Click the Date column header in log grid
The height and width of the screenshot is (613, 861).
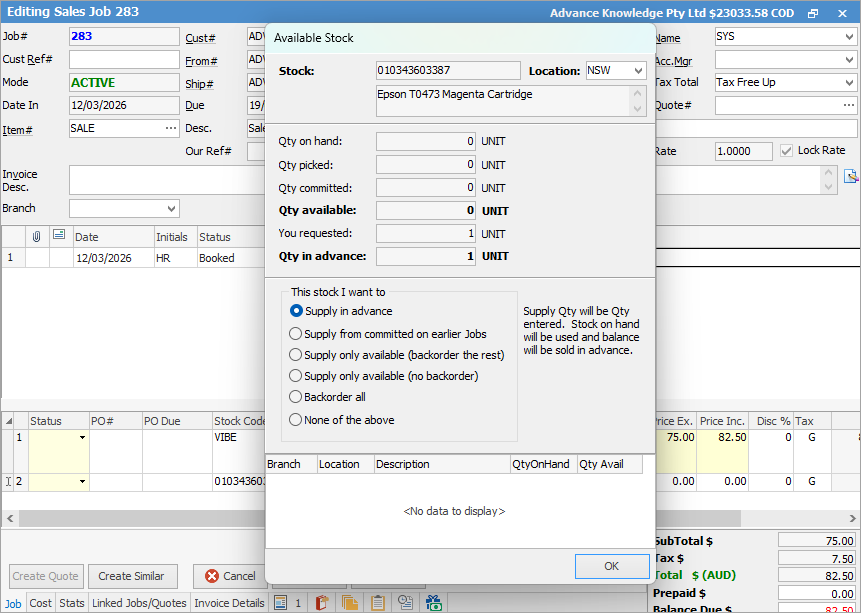tap(114, 237)
